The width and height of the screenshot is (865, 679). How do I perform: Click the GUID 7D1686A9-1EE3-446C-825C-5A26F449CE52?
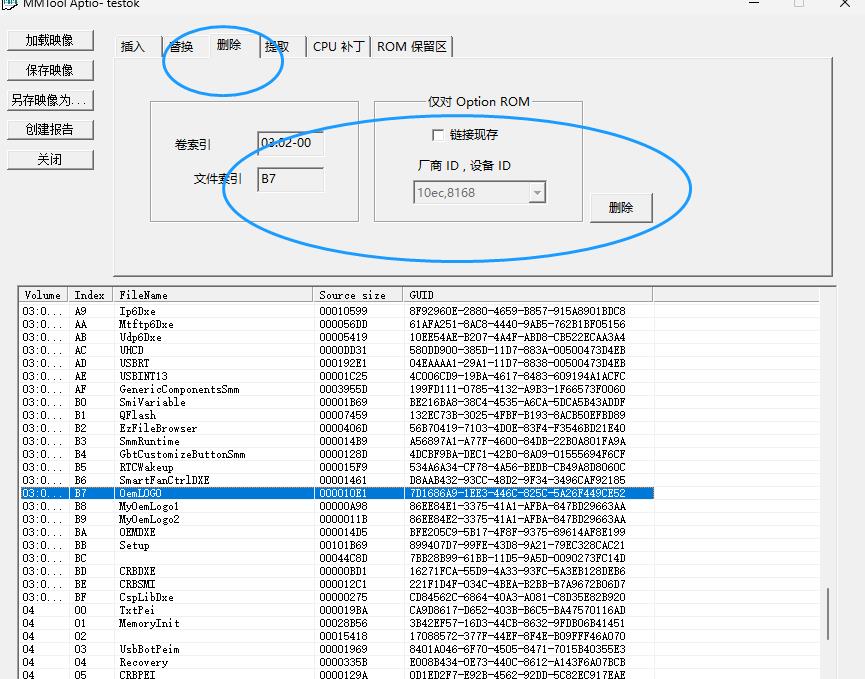pos(517,493)
